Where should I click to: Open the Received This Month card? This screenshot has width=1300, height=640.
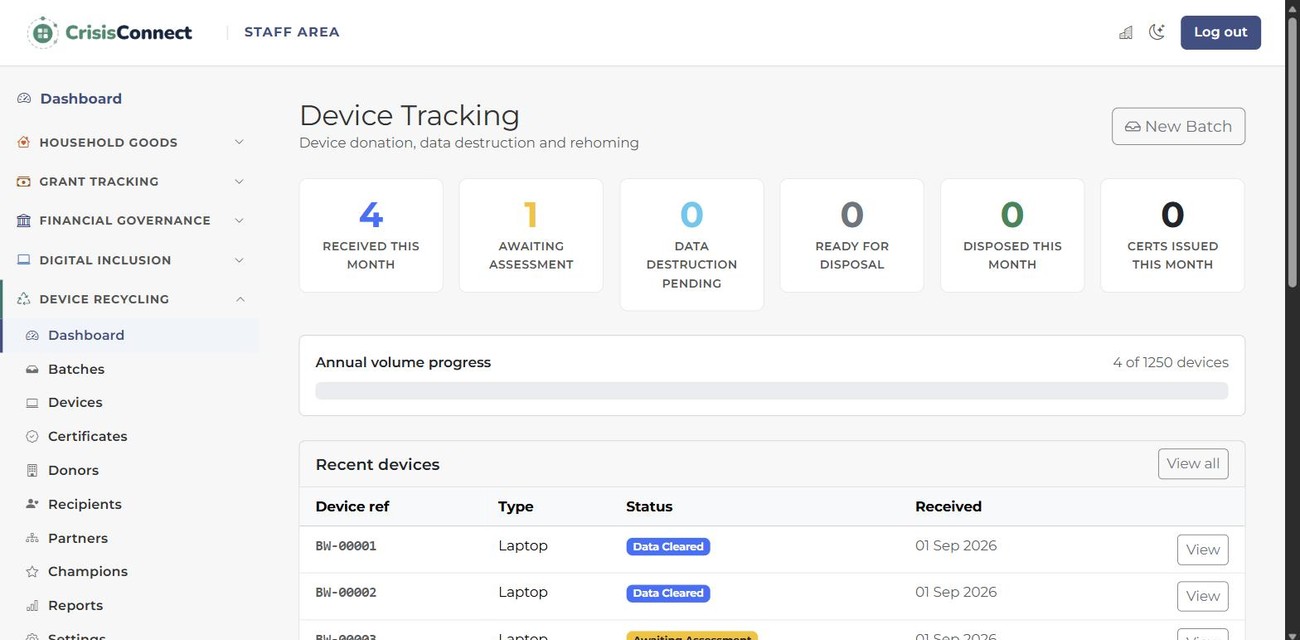click(371, 235)
